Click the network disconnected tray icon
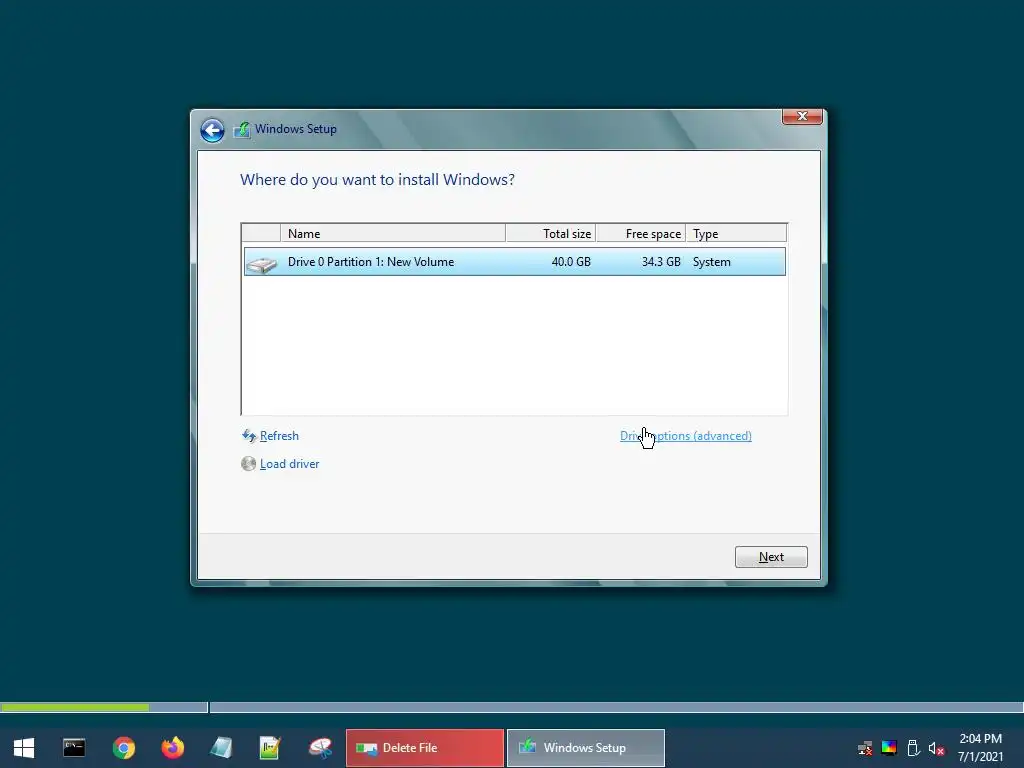 tap(865, 748)
